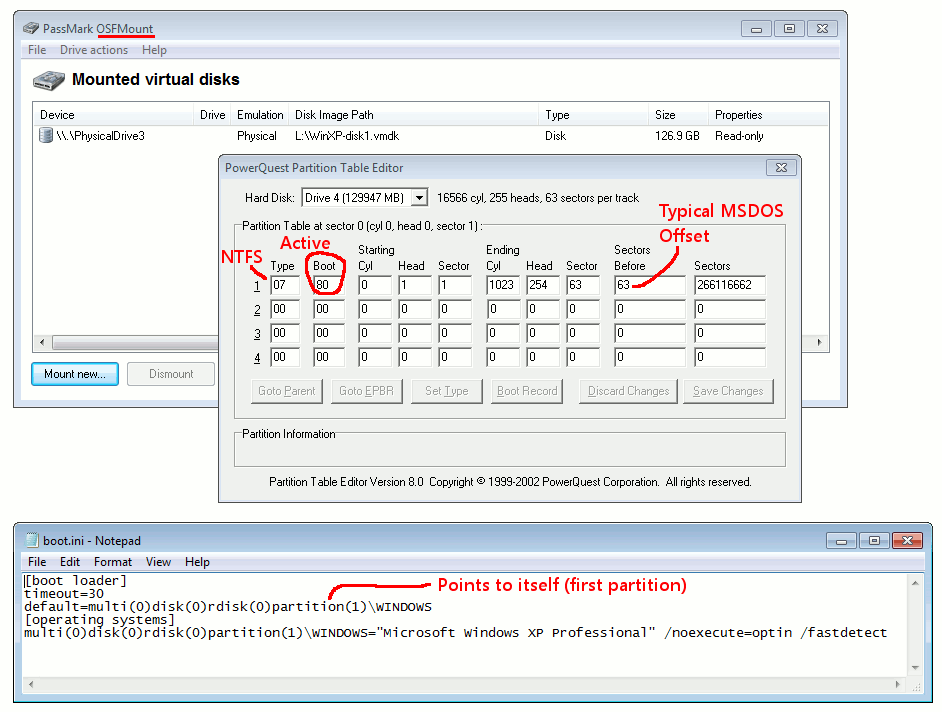Open the Drive actions menu
The height and width of the screenshot is (712, 942).
pyautogui.click(x=94, y=50)
